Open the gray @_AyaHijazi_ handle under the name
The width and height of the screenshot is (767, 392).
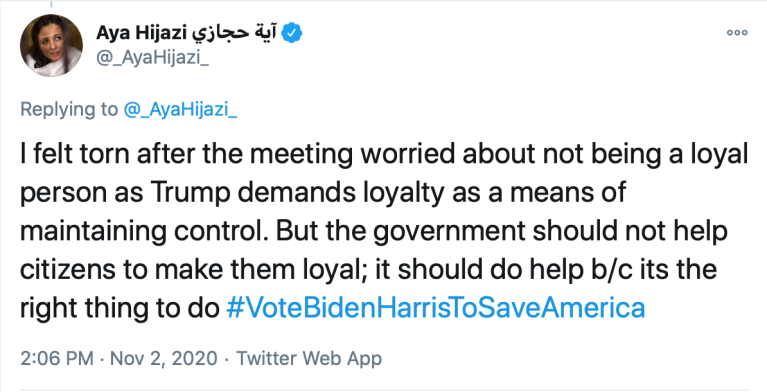click(153, 59)
